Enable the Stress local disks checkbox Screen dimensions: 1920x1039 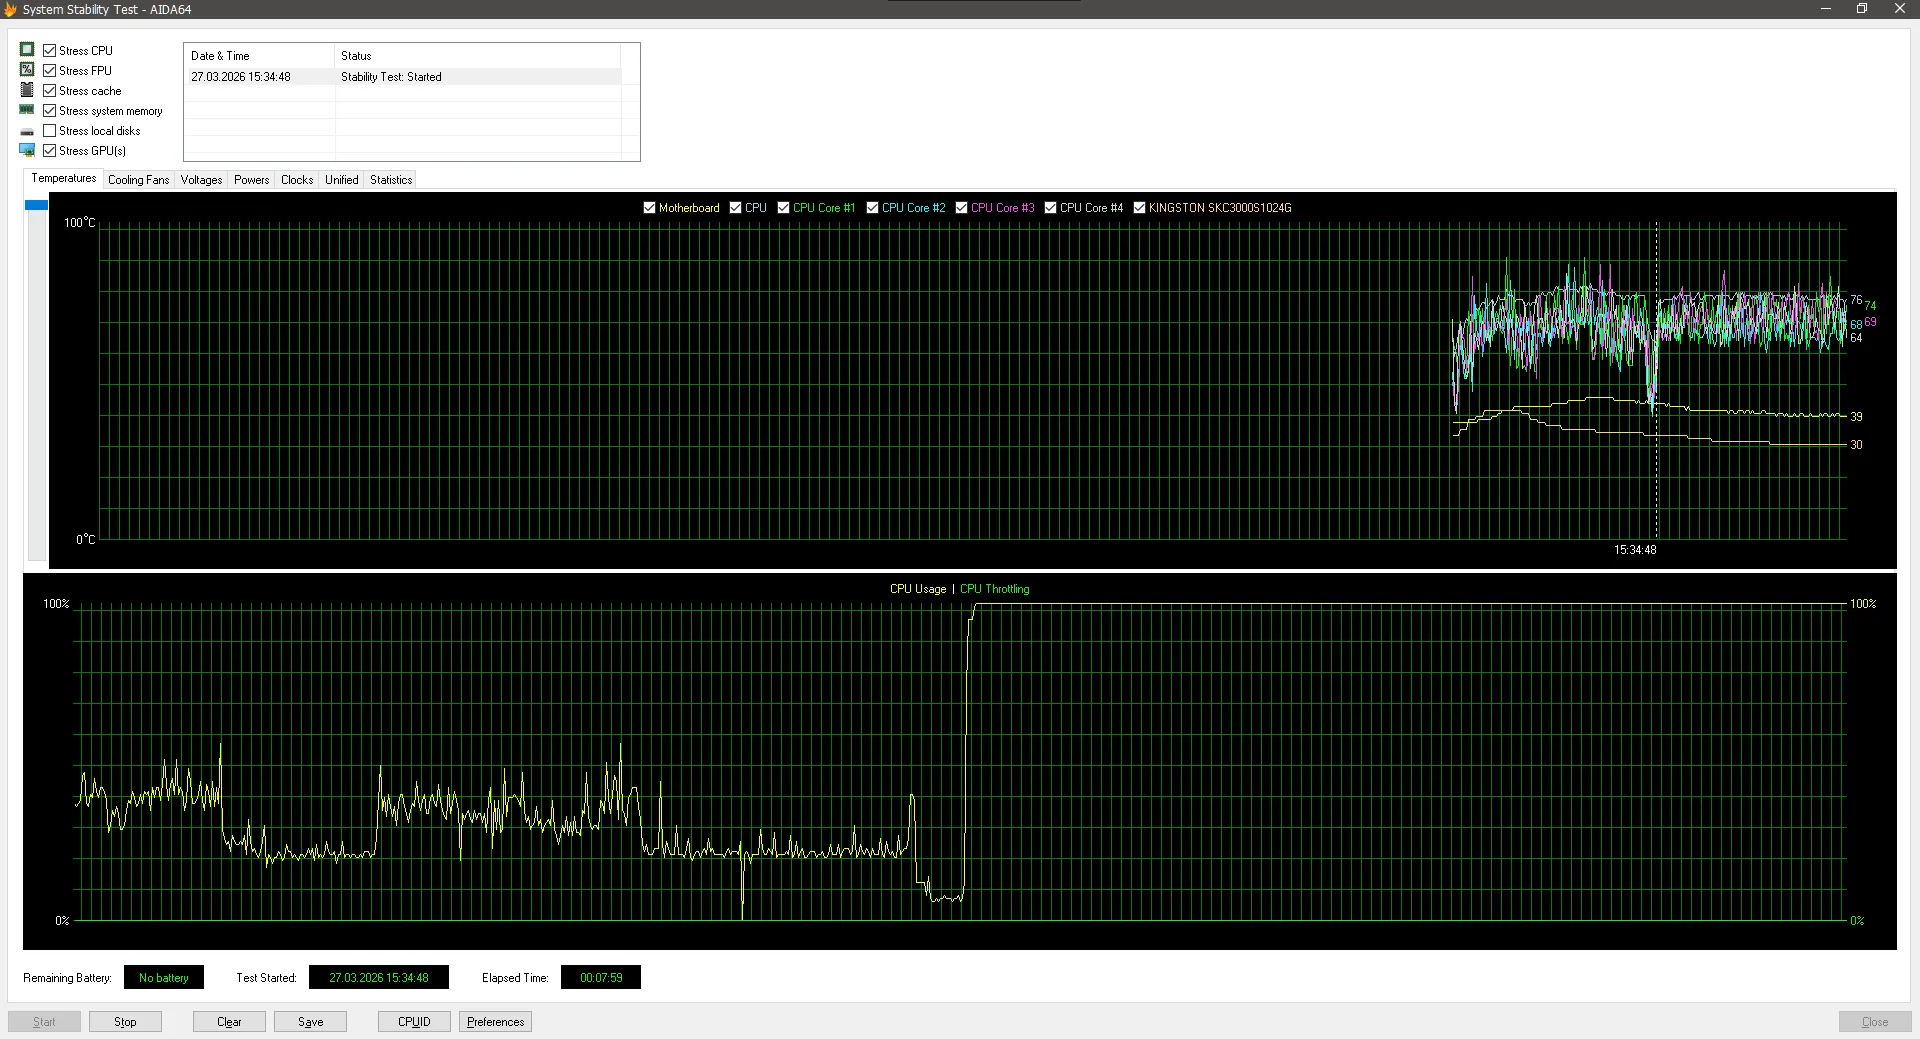pos(50,131)
